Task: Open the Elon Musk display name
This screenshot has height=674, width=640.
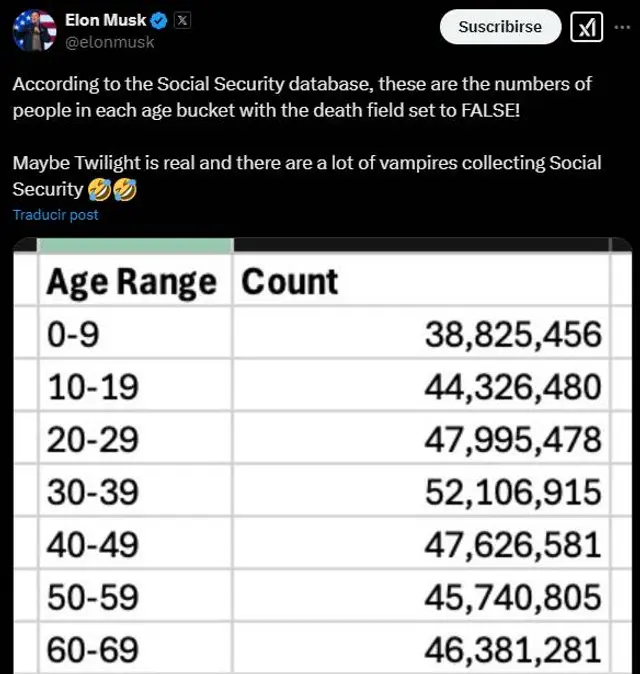Action: pyautogui.click(x=105, y=20)
